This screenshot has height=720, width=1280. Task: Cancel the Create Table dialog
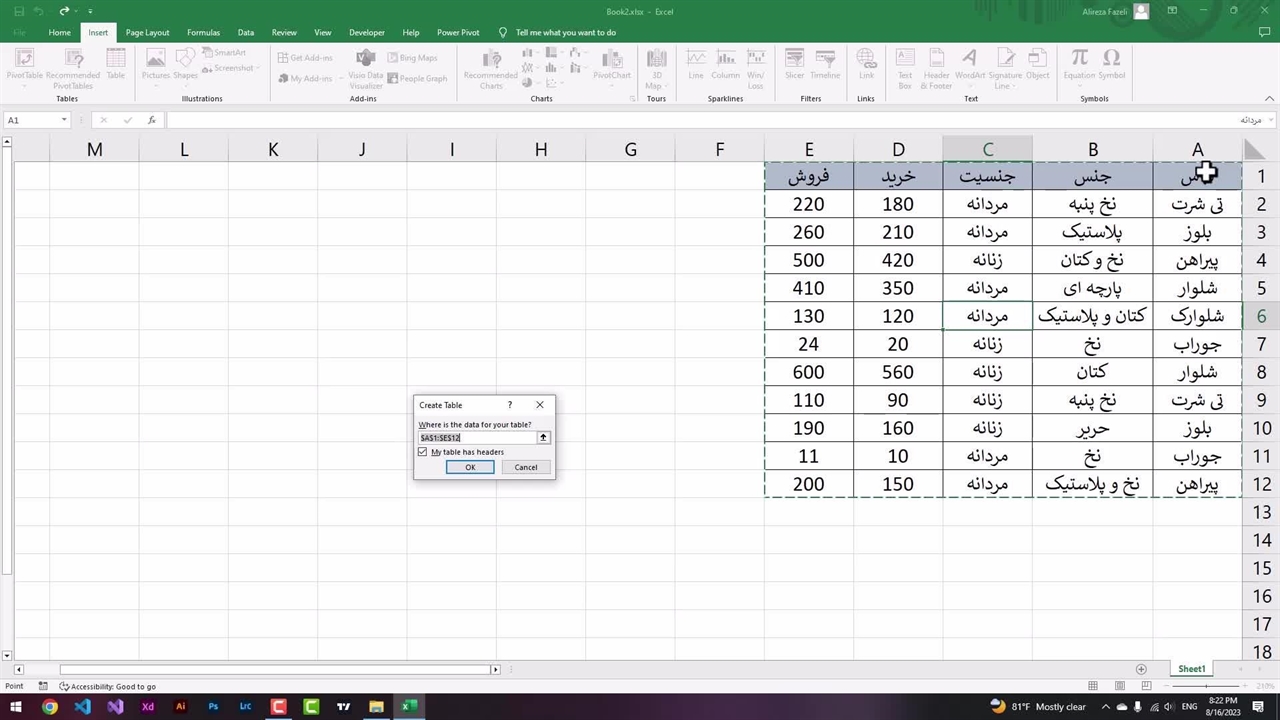click(x=525, y=467)
